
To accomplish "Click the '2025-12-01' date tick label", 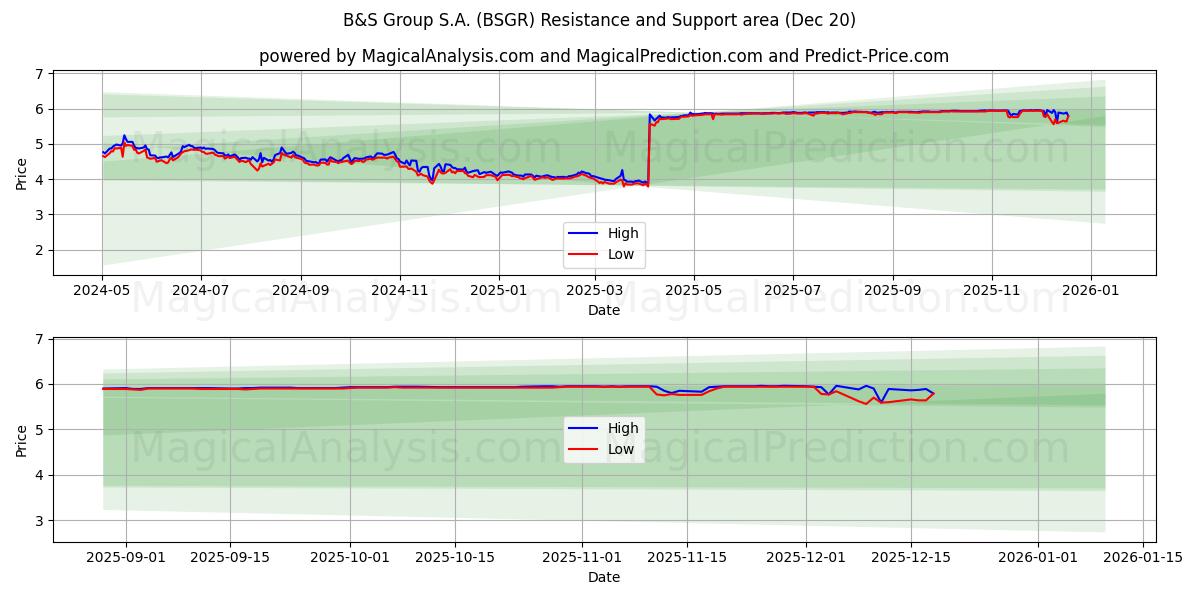I will click(x=806, y=559).
